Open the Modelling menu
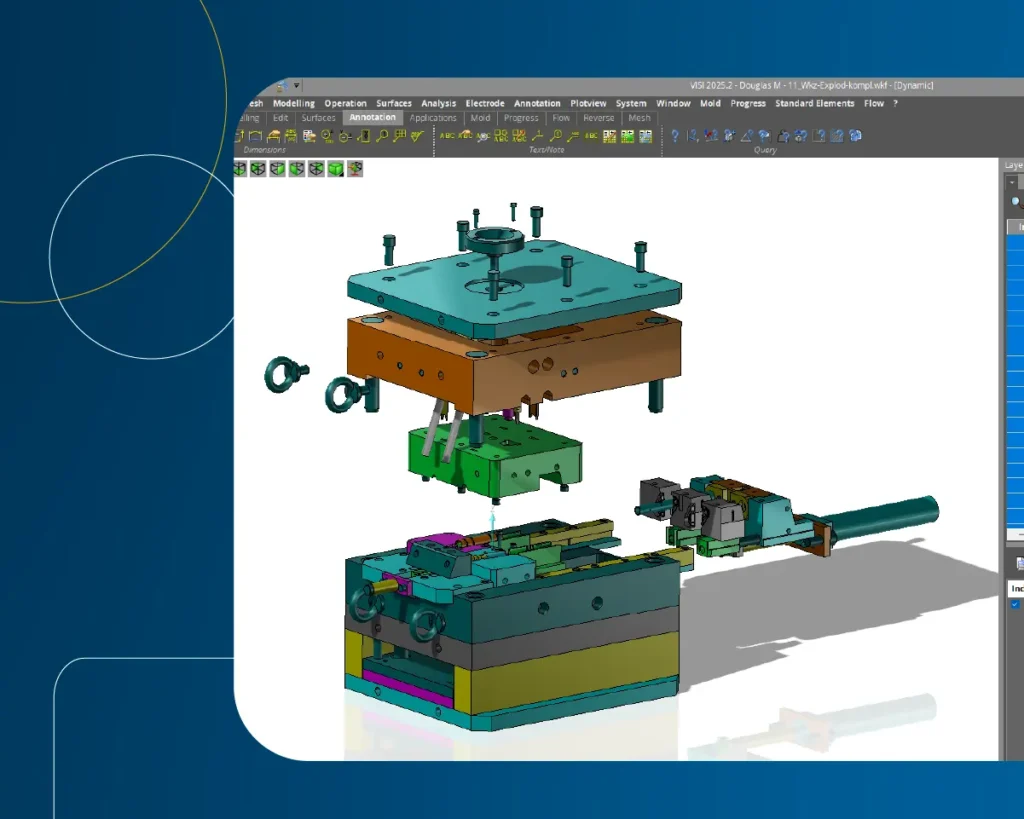The image size is (1024, 819). 294,103
